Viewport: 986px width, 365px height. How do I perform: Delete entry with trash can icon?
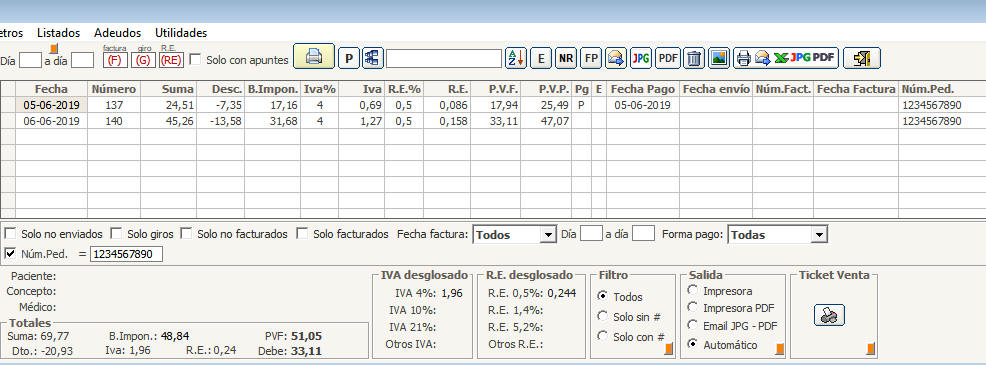[694, 59]
